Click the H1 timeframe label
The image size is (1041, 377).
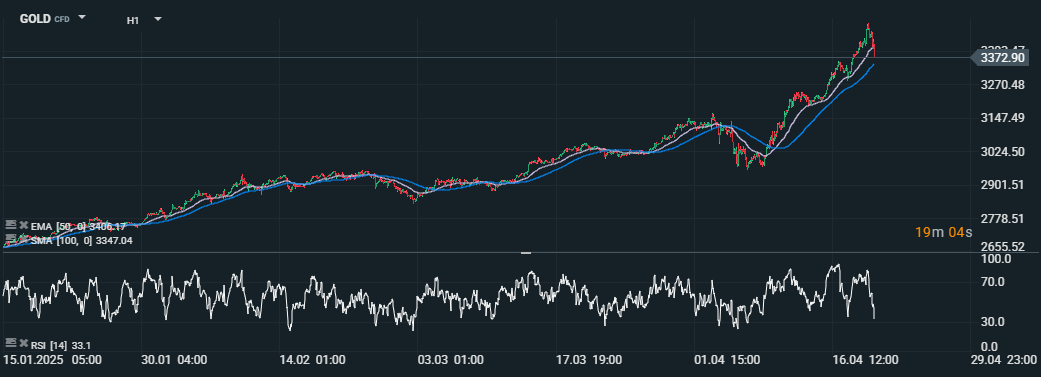(133, 21)
